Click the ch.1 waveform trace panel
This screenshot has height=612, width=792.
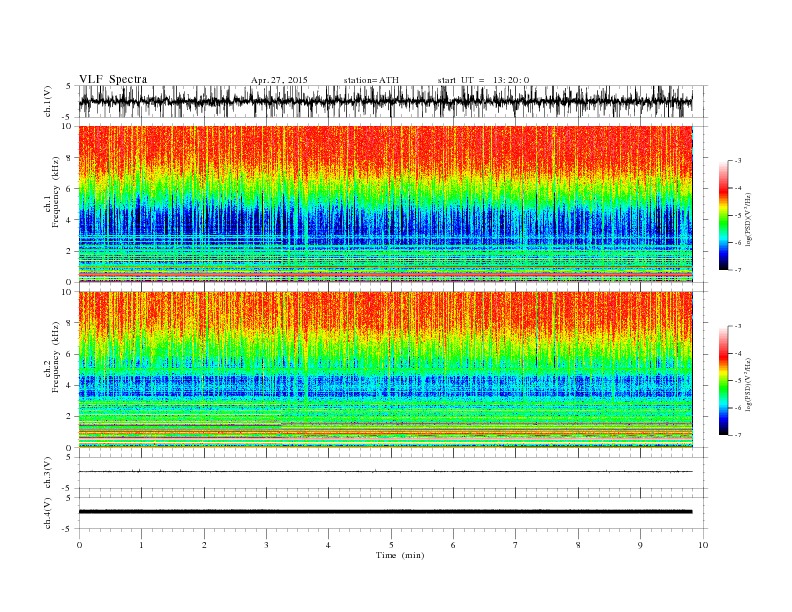click(x=393, y=101)
